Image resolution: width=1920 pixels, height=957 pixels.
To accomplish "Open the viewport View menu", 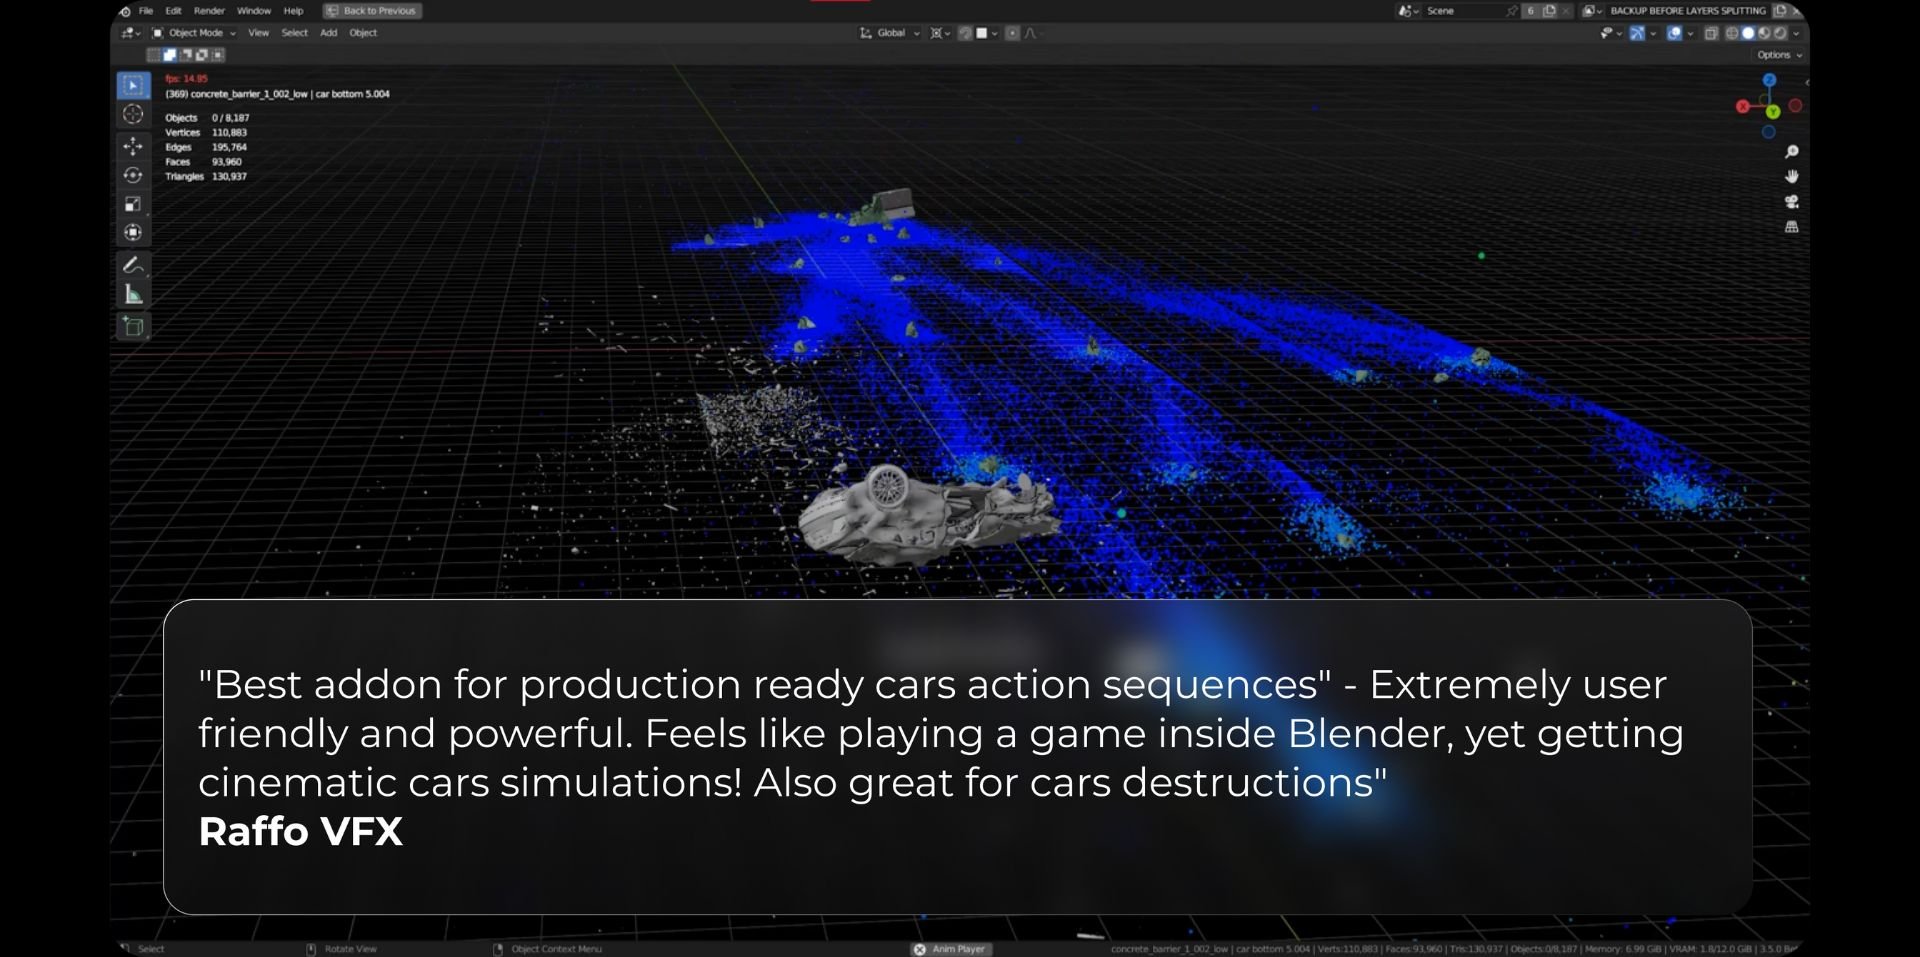I will (x=258, y=33).
